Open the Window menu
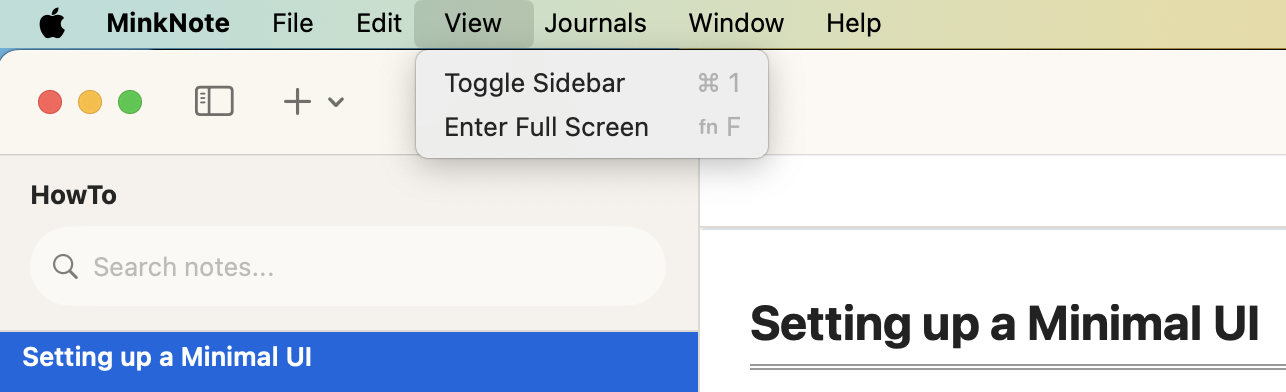 (736, 23)
